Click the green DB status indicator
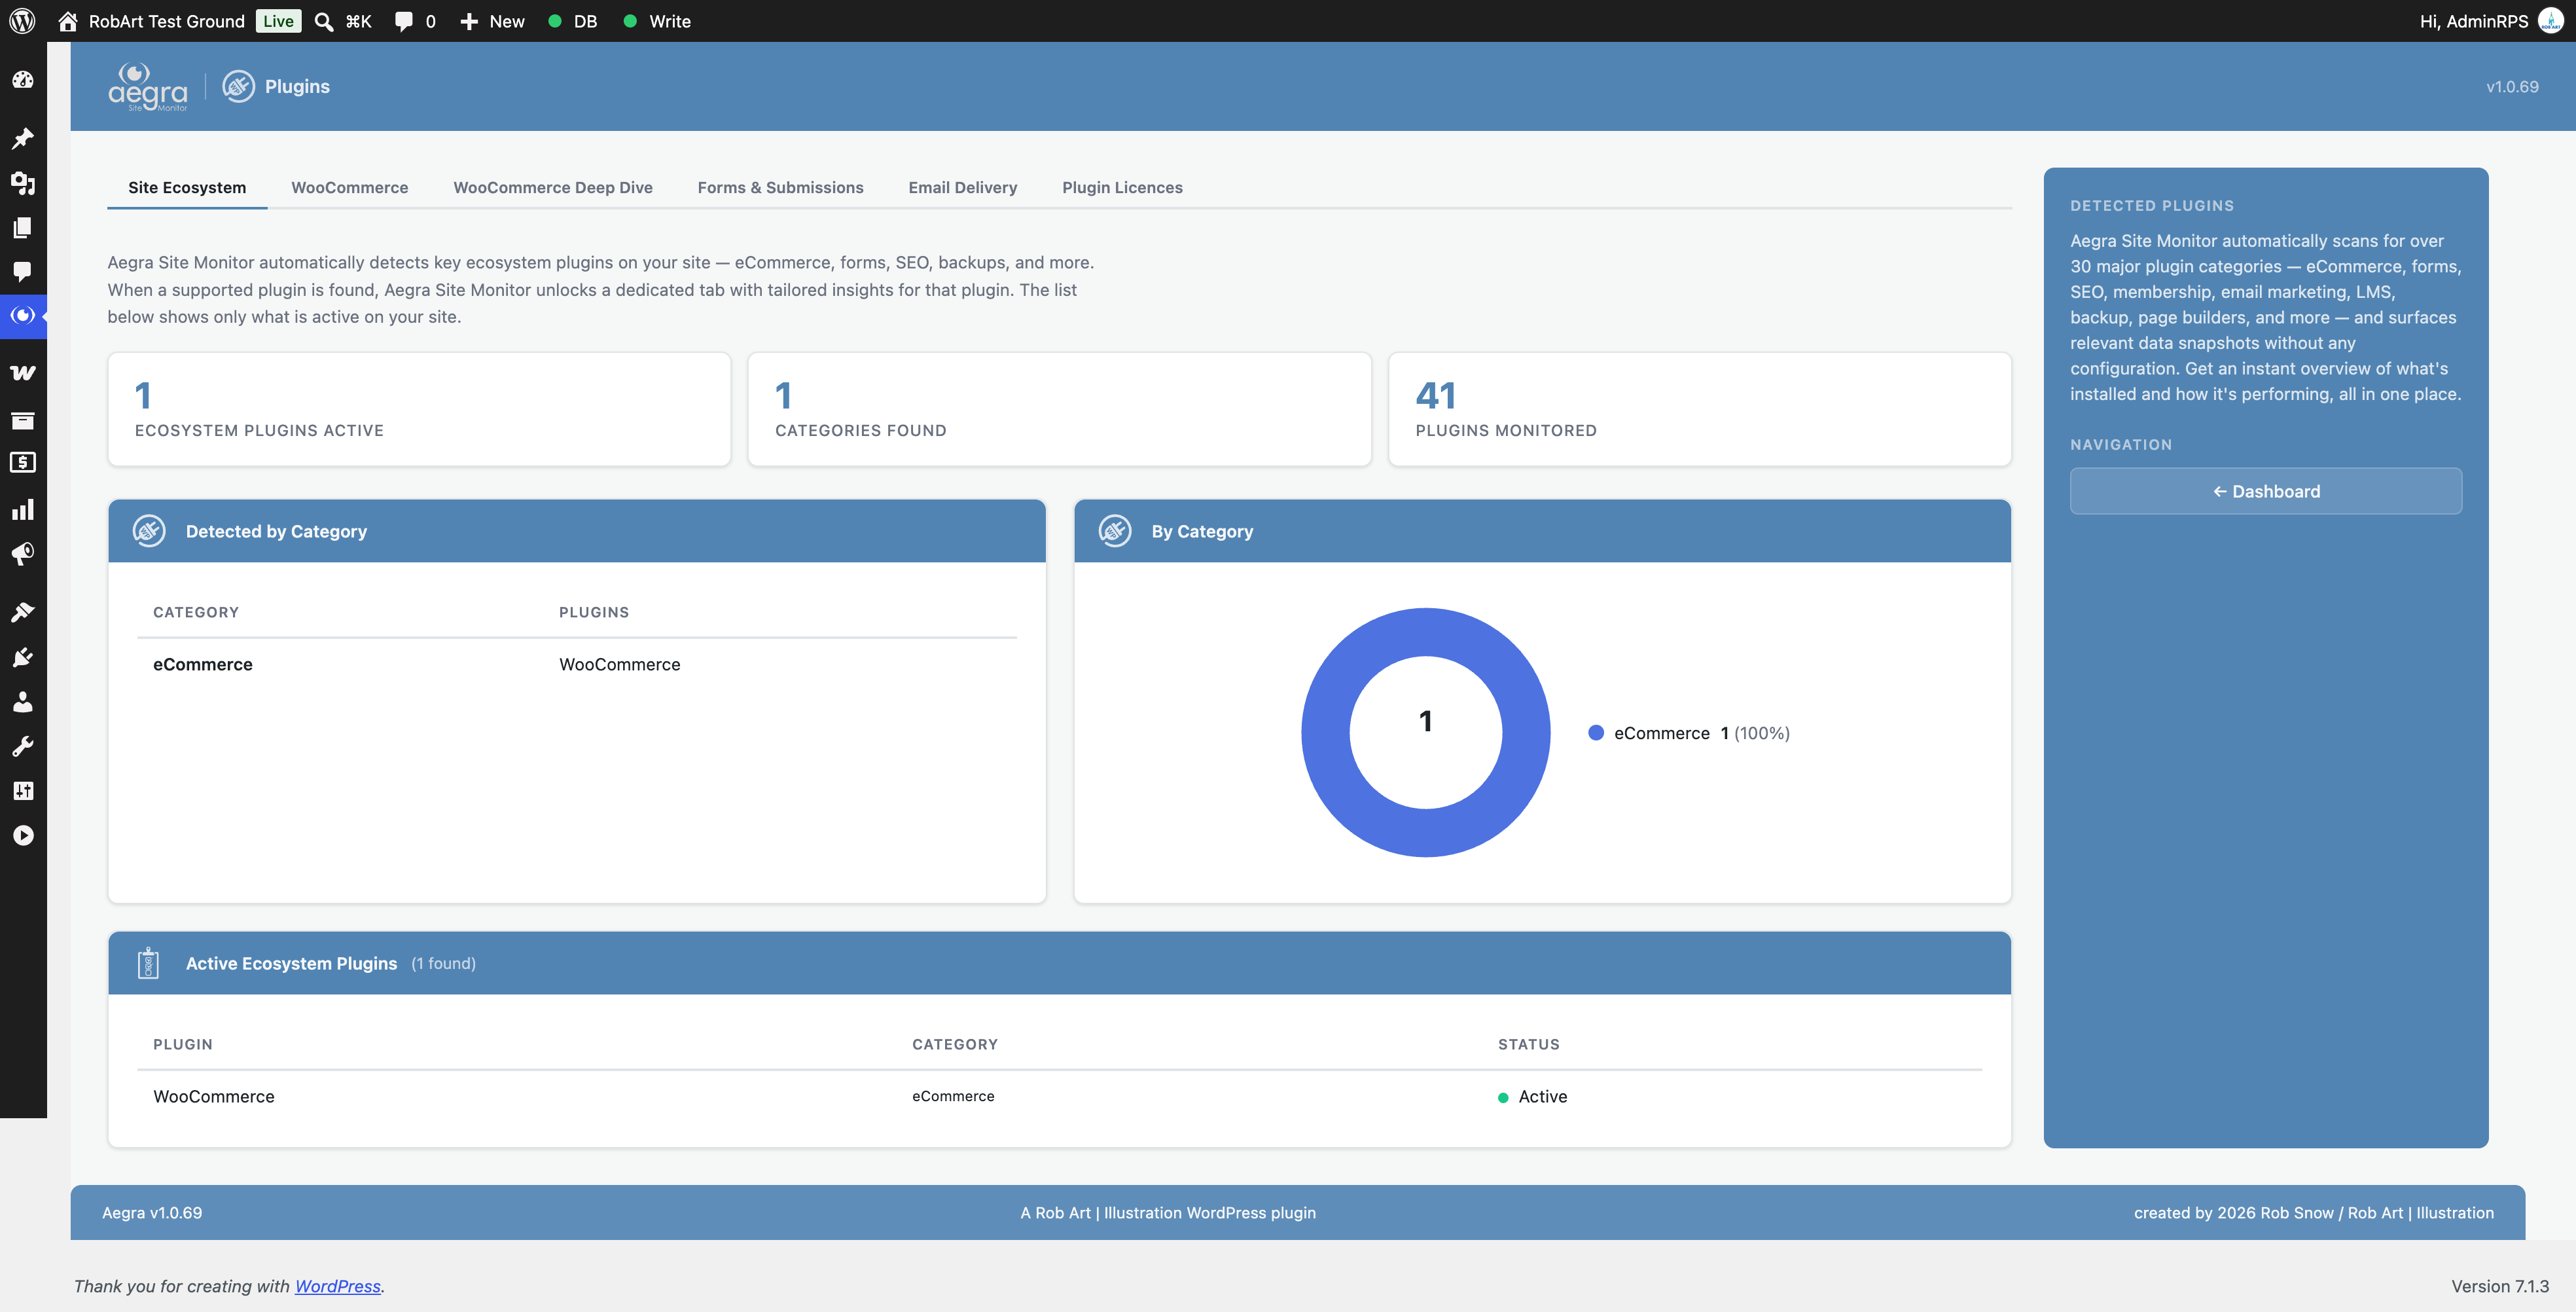The width and height of the screenshot is (2576, 1312). (555, 21)
